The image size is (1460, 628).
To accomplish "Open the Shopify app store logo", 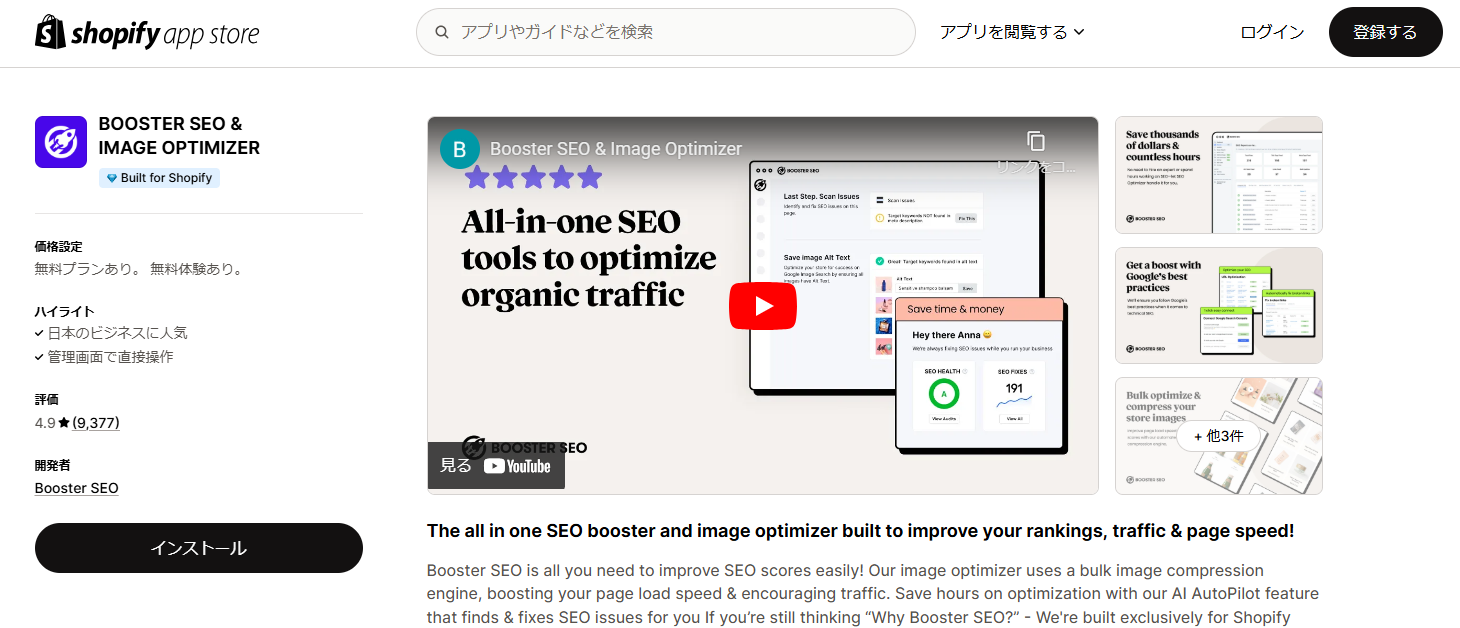I will click(147, 33).
